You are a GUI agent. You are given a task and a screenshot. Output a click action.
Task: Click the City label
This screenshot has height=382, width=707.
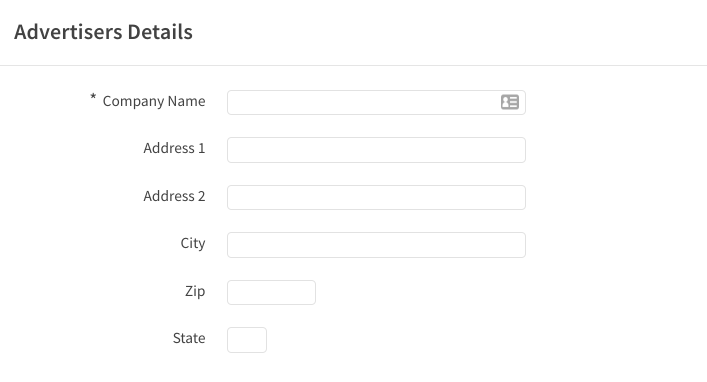(x=193, y=244)
